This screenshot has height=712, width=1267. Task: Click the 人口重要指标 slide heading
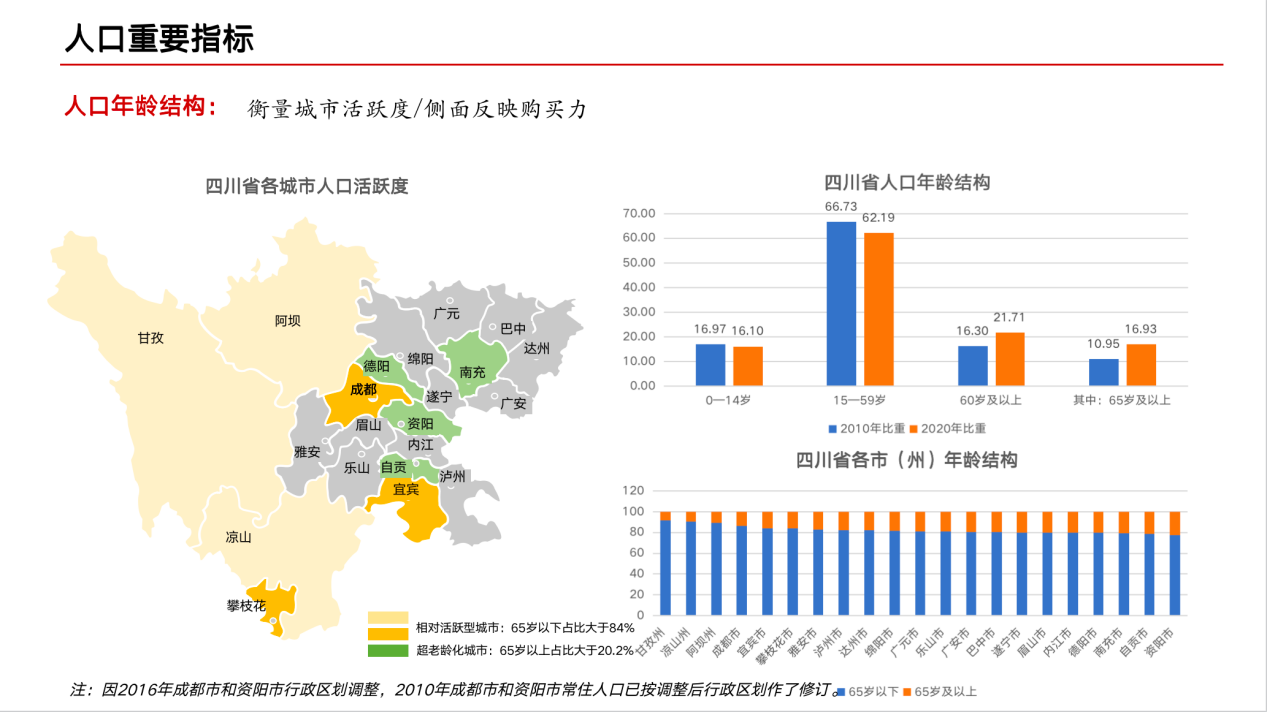(159, 38)
